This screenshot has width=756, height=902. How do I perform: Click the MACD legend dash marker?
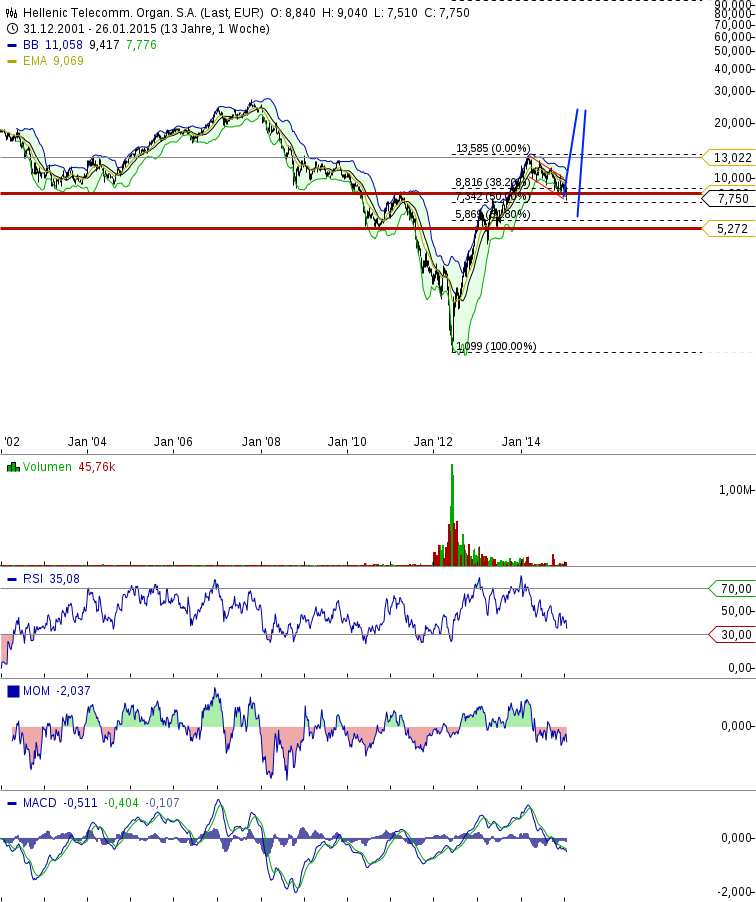(x=12, y=803)
